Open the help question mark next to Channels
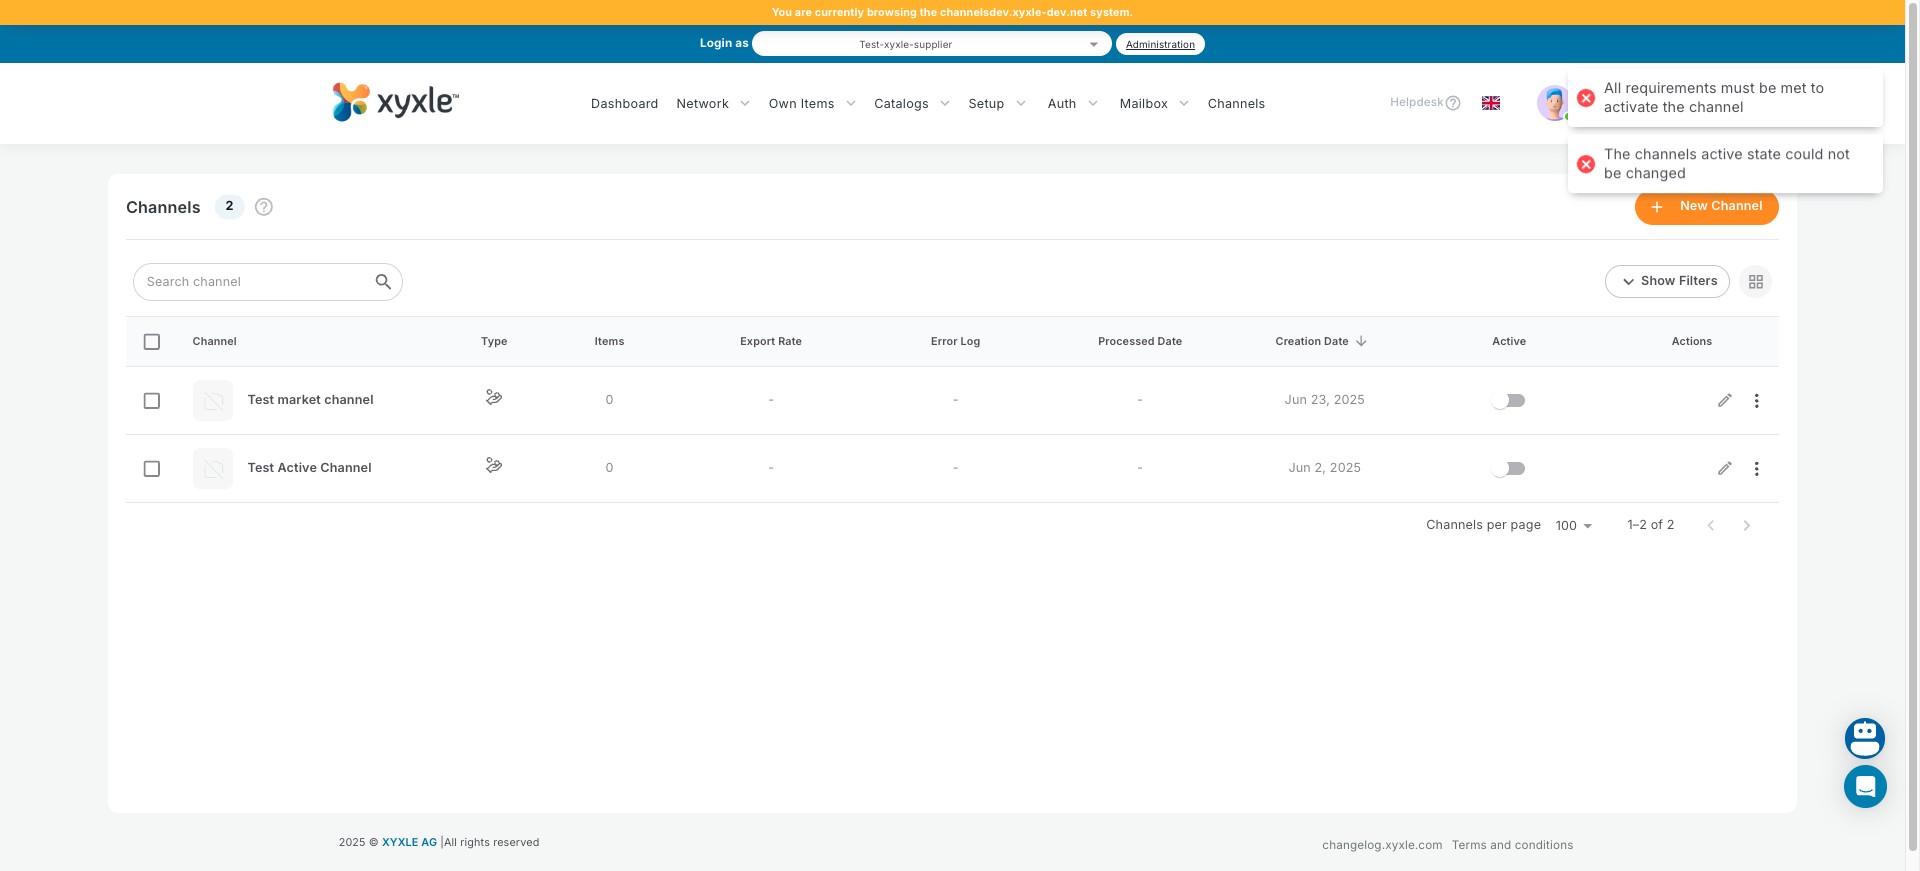Screen dimensions: 1920x871 point(264,207)
